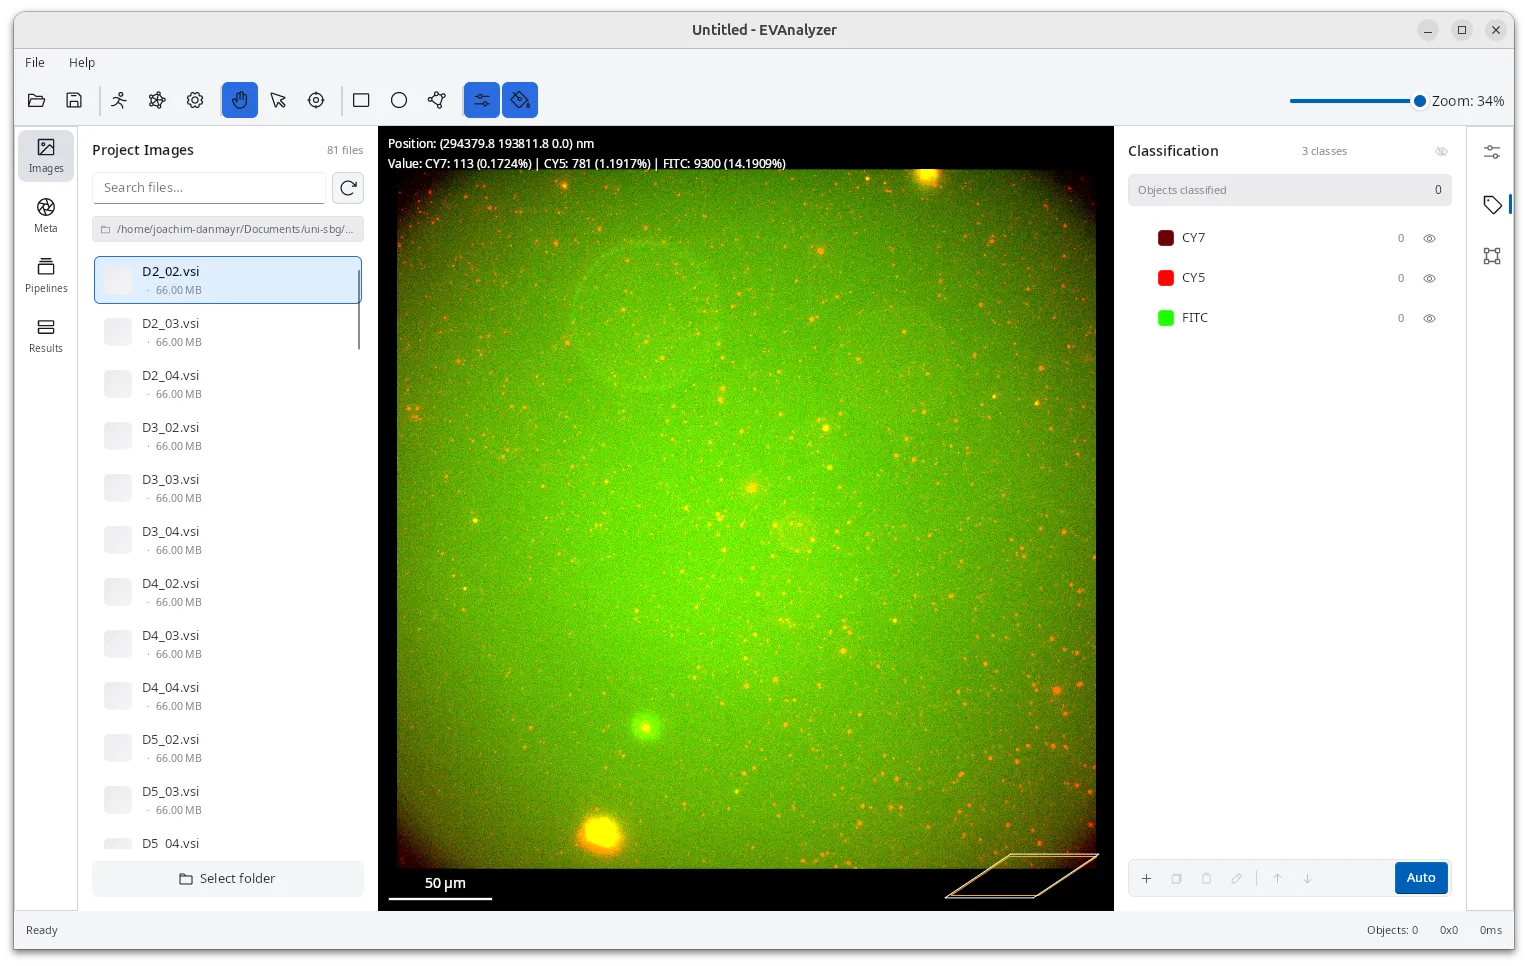
Task: Click the save project icon
Action: tap(74, 100)
